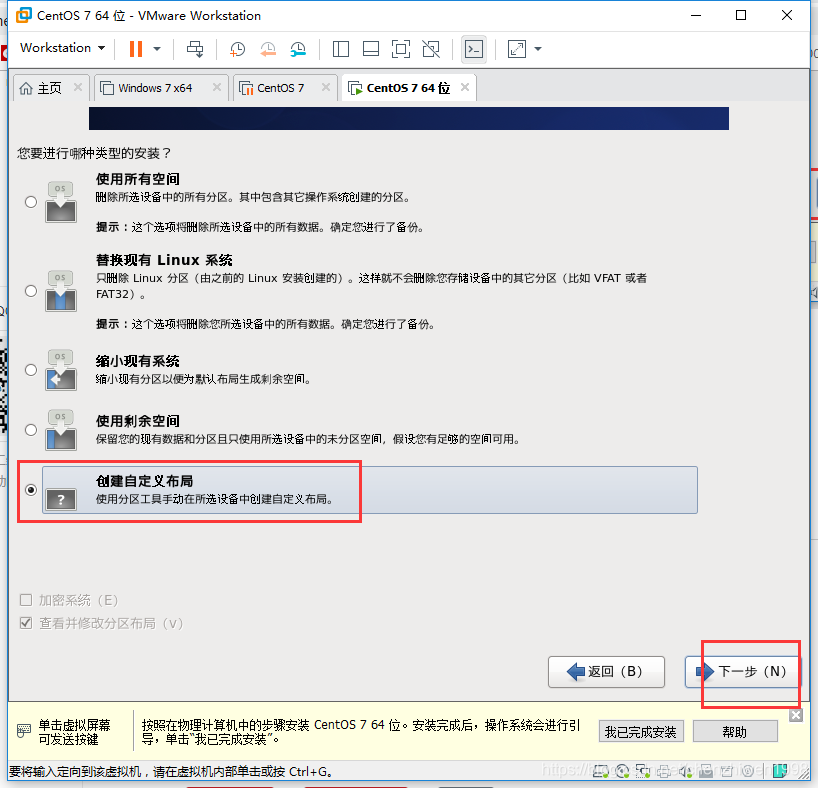Click the 帮助 help button
This screenshot has height=788, width=818.
(x=735, y=732)
